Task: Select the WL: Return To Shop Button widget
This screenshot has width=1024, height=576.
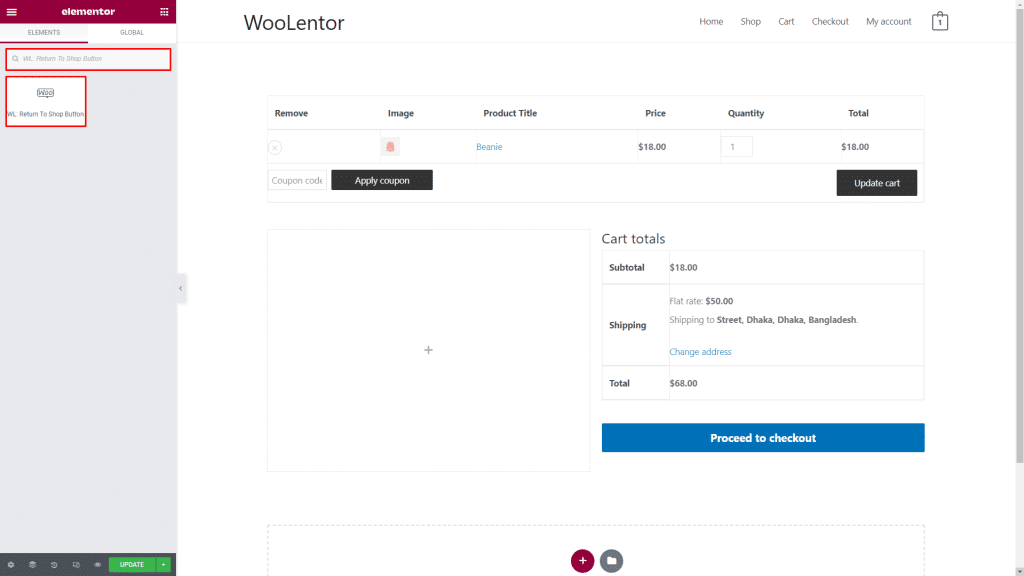Action: tap(46, 101)
